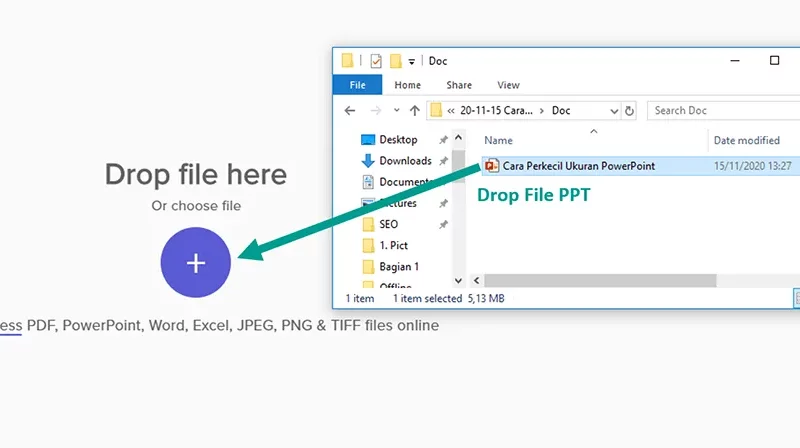The height and width of the screenshot is (448, 800).
Task: Select the '1. Pict' folder
Action: (x=393, y=245)
